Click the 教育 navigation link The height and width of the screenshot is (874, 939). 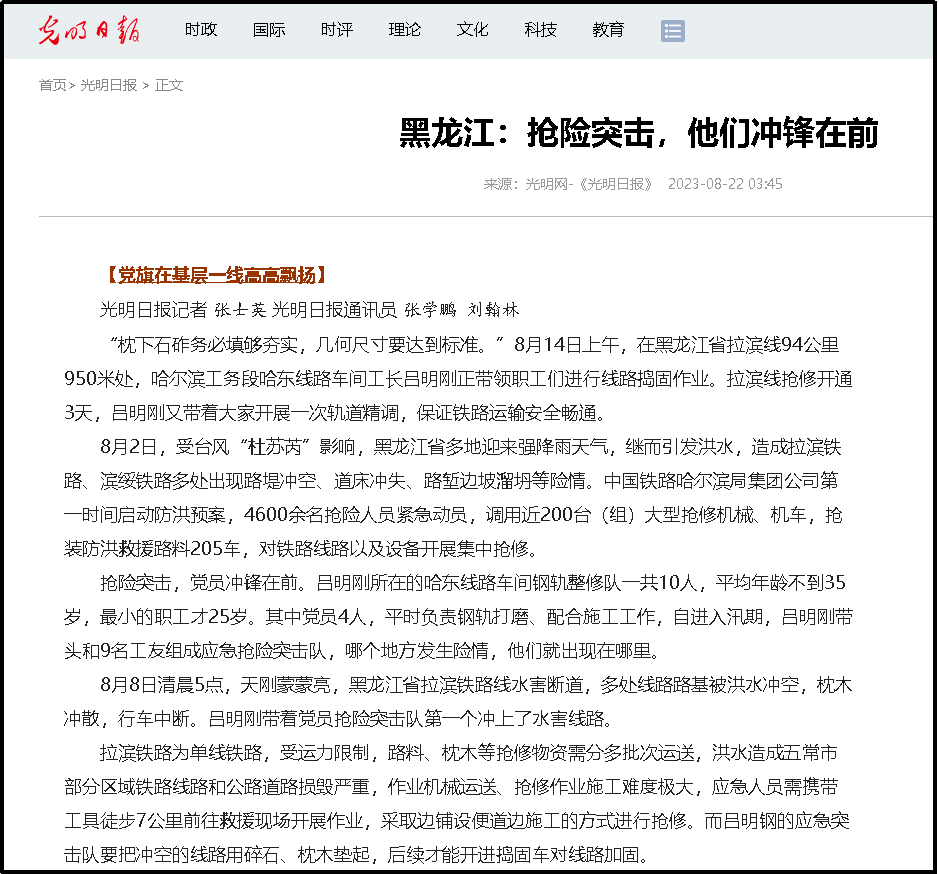click(608, 30)
